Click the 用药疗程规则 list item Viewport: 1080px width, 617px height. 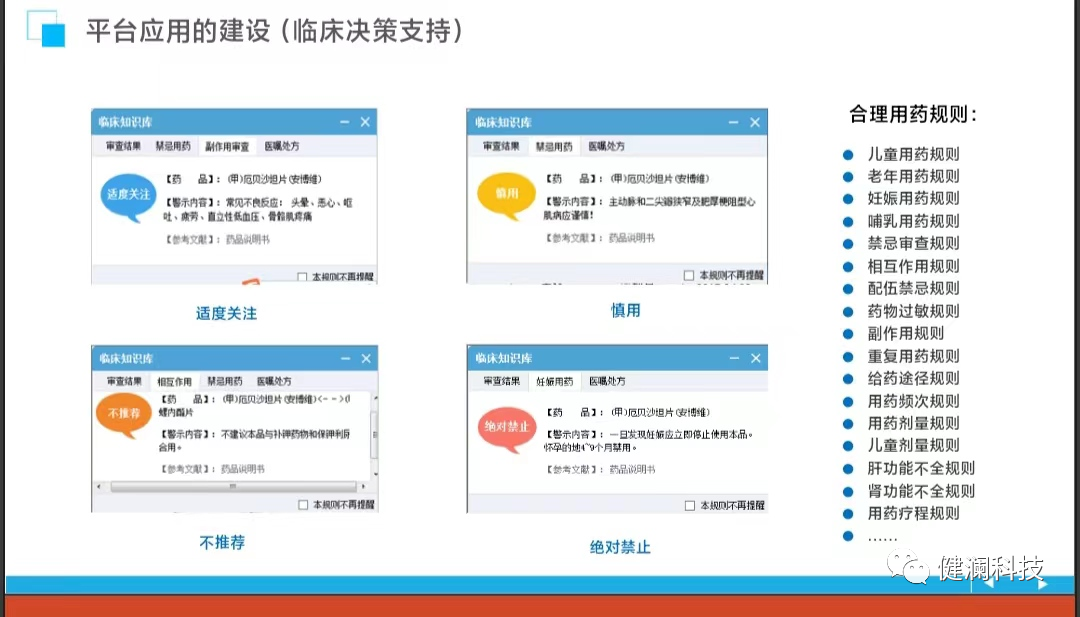point(913,513)
